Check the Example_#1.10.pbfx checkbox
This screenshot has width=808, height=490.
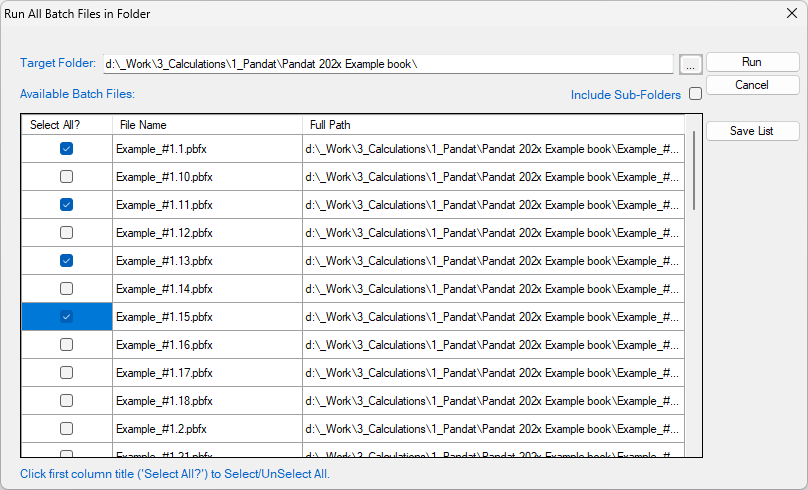(x=67, y=177)
